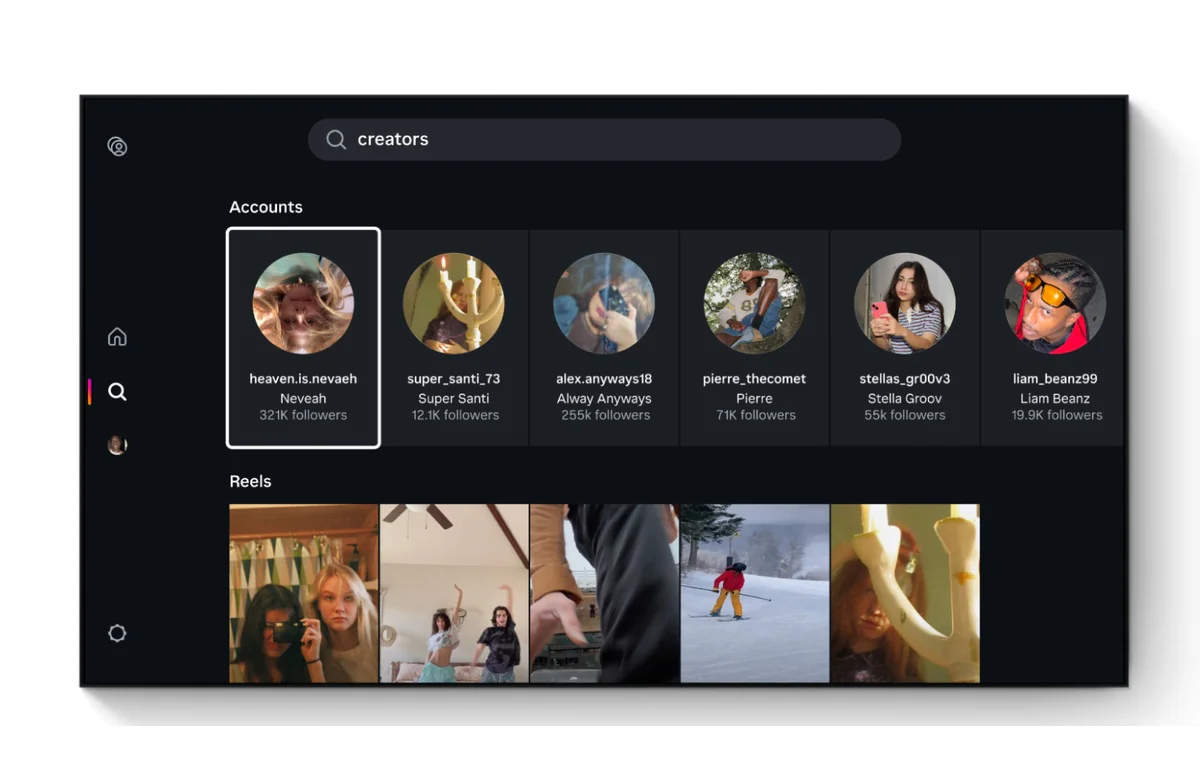Select username liam_beanz99
Screen dimensions: 1200x778
click(1055, 379)
